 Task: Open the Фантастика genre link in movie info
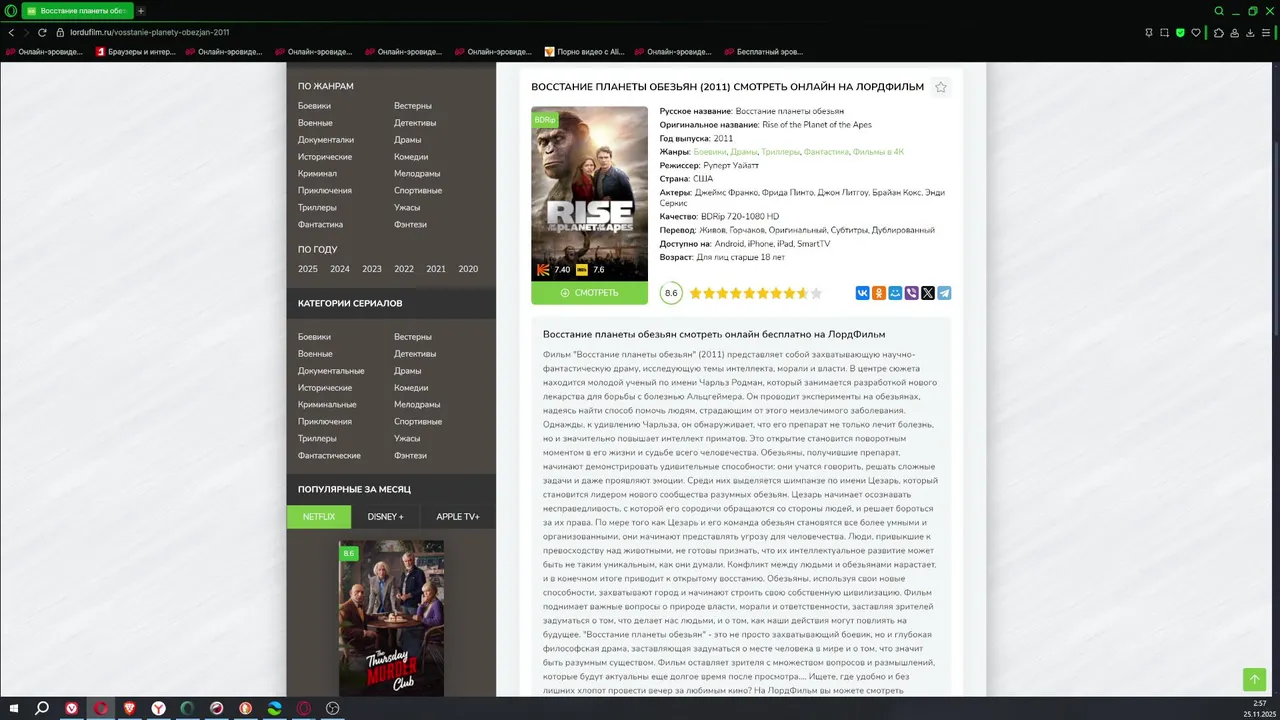[x=826, y=152]
